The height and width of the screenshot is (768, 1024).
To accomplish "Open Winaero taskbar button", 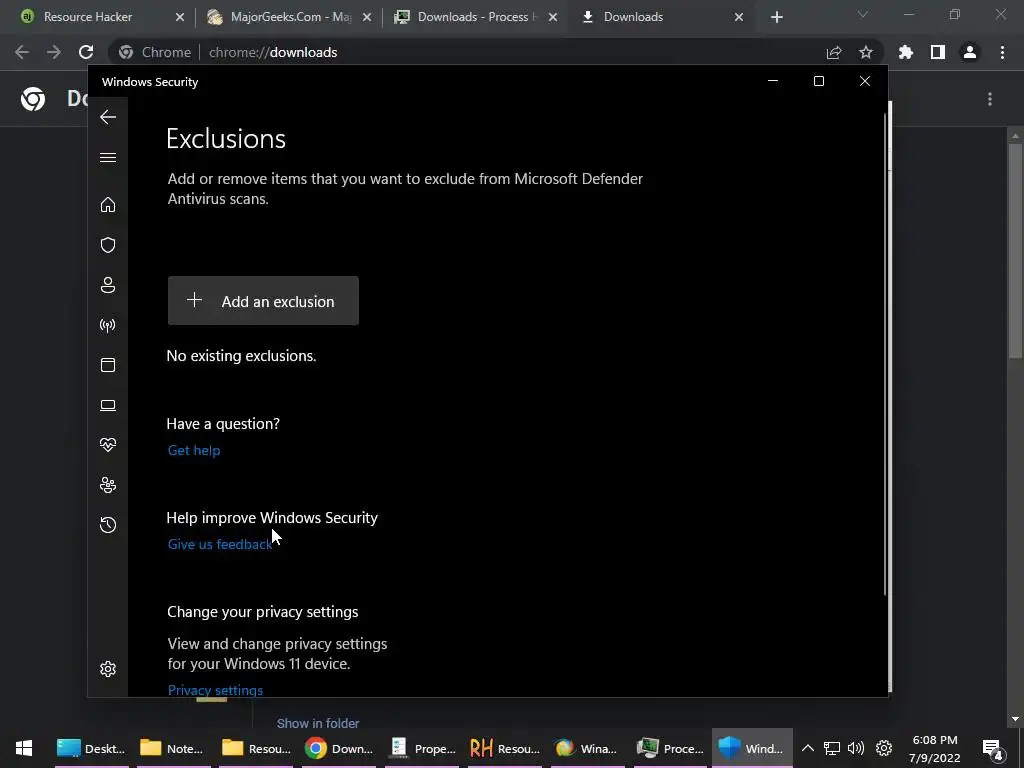I will pyautogui.click(x=586, y=748).
